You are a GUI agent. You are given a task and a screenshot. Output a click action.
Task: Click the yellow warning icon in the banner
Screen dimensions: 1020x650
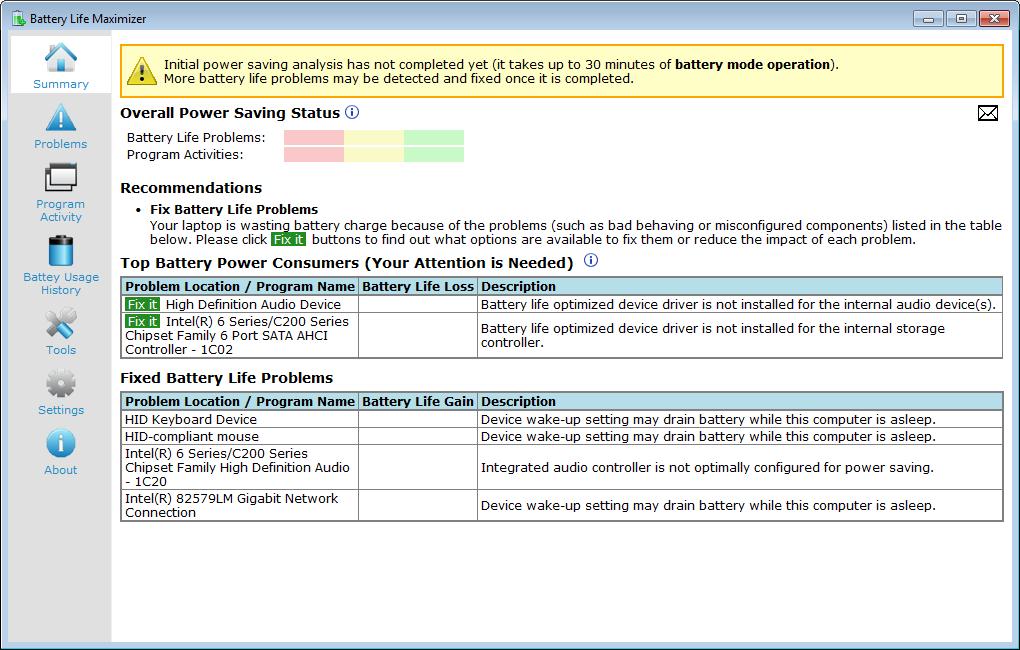pos(142,71)
